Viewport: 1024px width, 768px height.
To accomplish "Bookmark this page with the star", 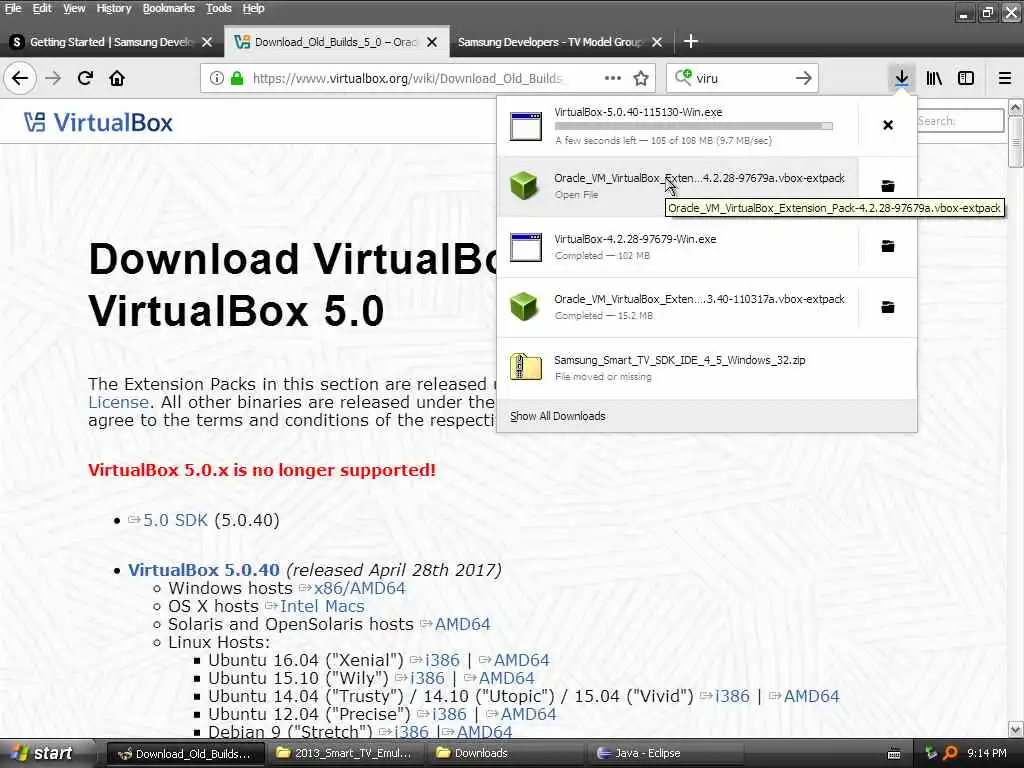I will [641, 78].
